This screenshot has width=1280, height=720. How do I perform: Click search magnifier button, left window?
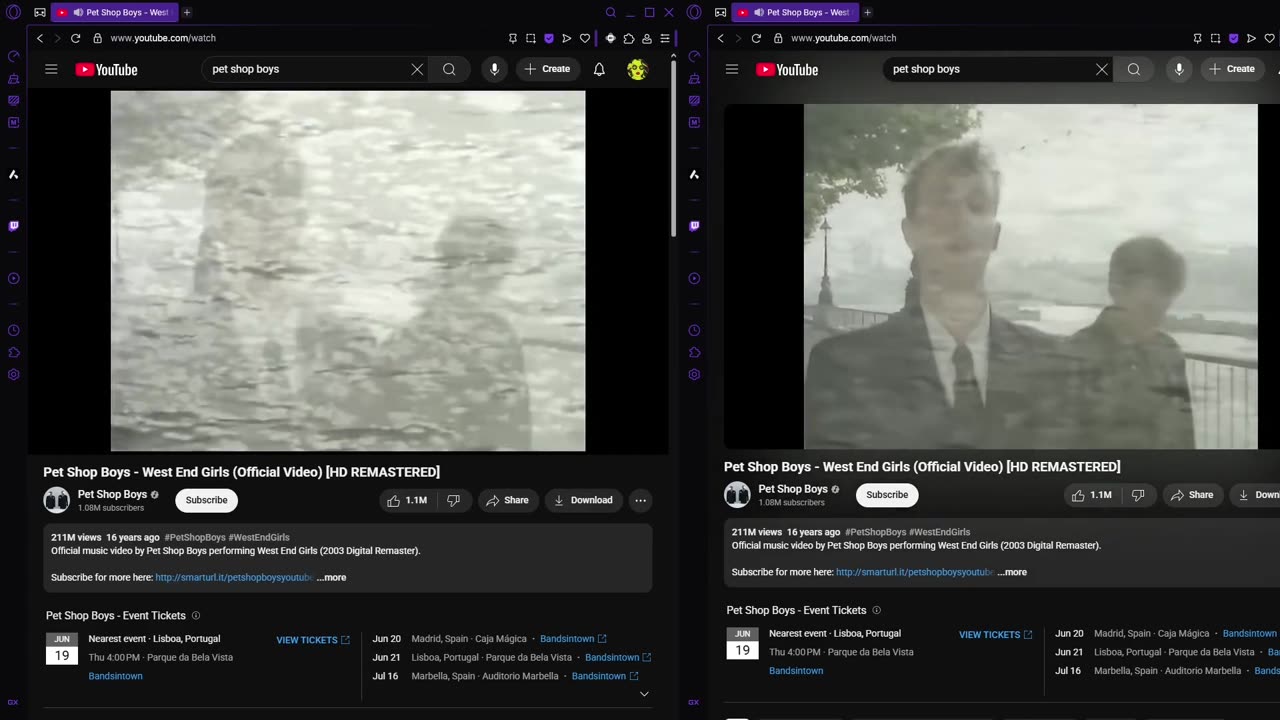tap(449, 69)
